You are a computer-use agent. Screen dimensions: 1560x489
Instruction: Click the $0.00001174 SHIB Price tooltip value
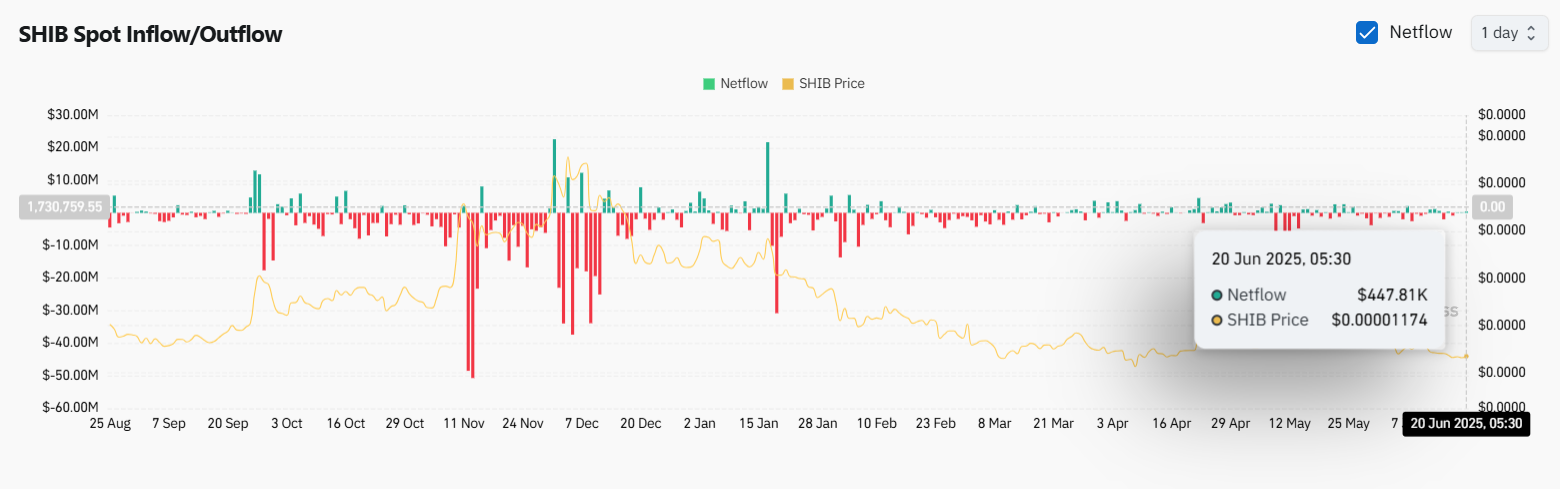coord(1380,320)
